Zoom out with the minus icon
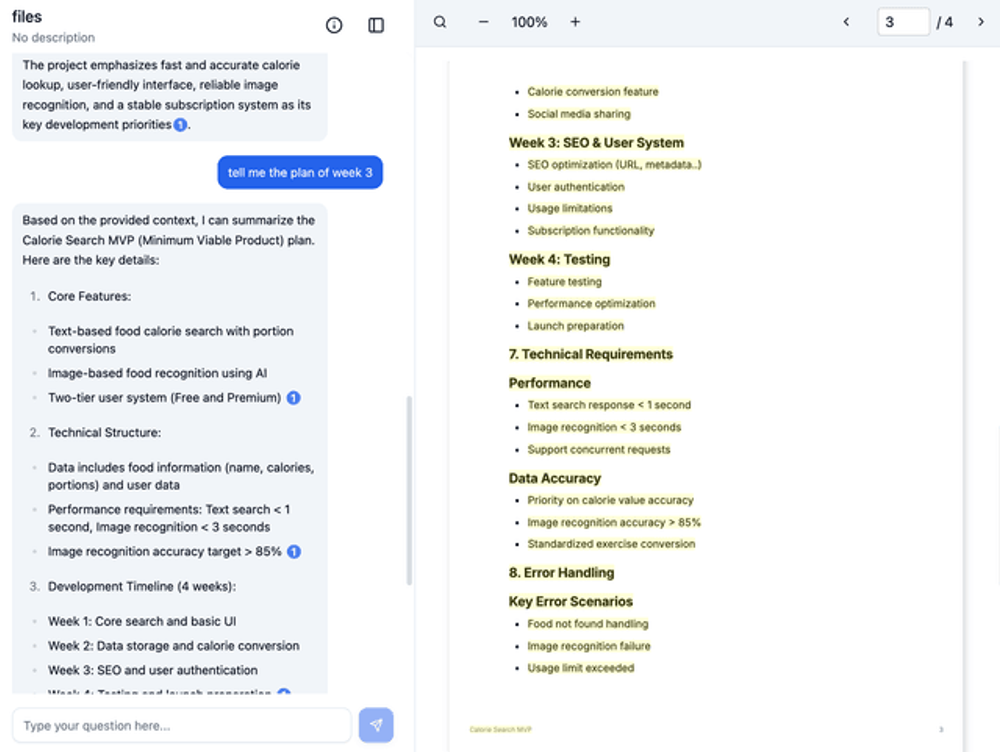The height and width of the screenshot is (752, 1000). (483, 22)
